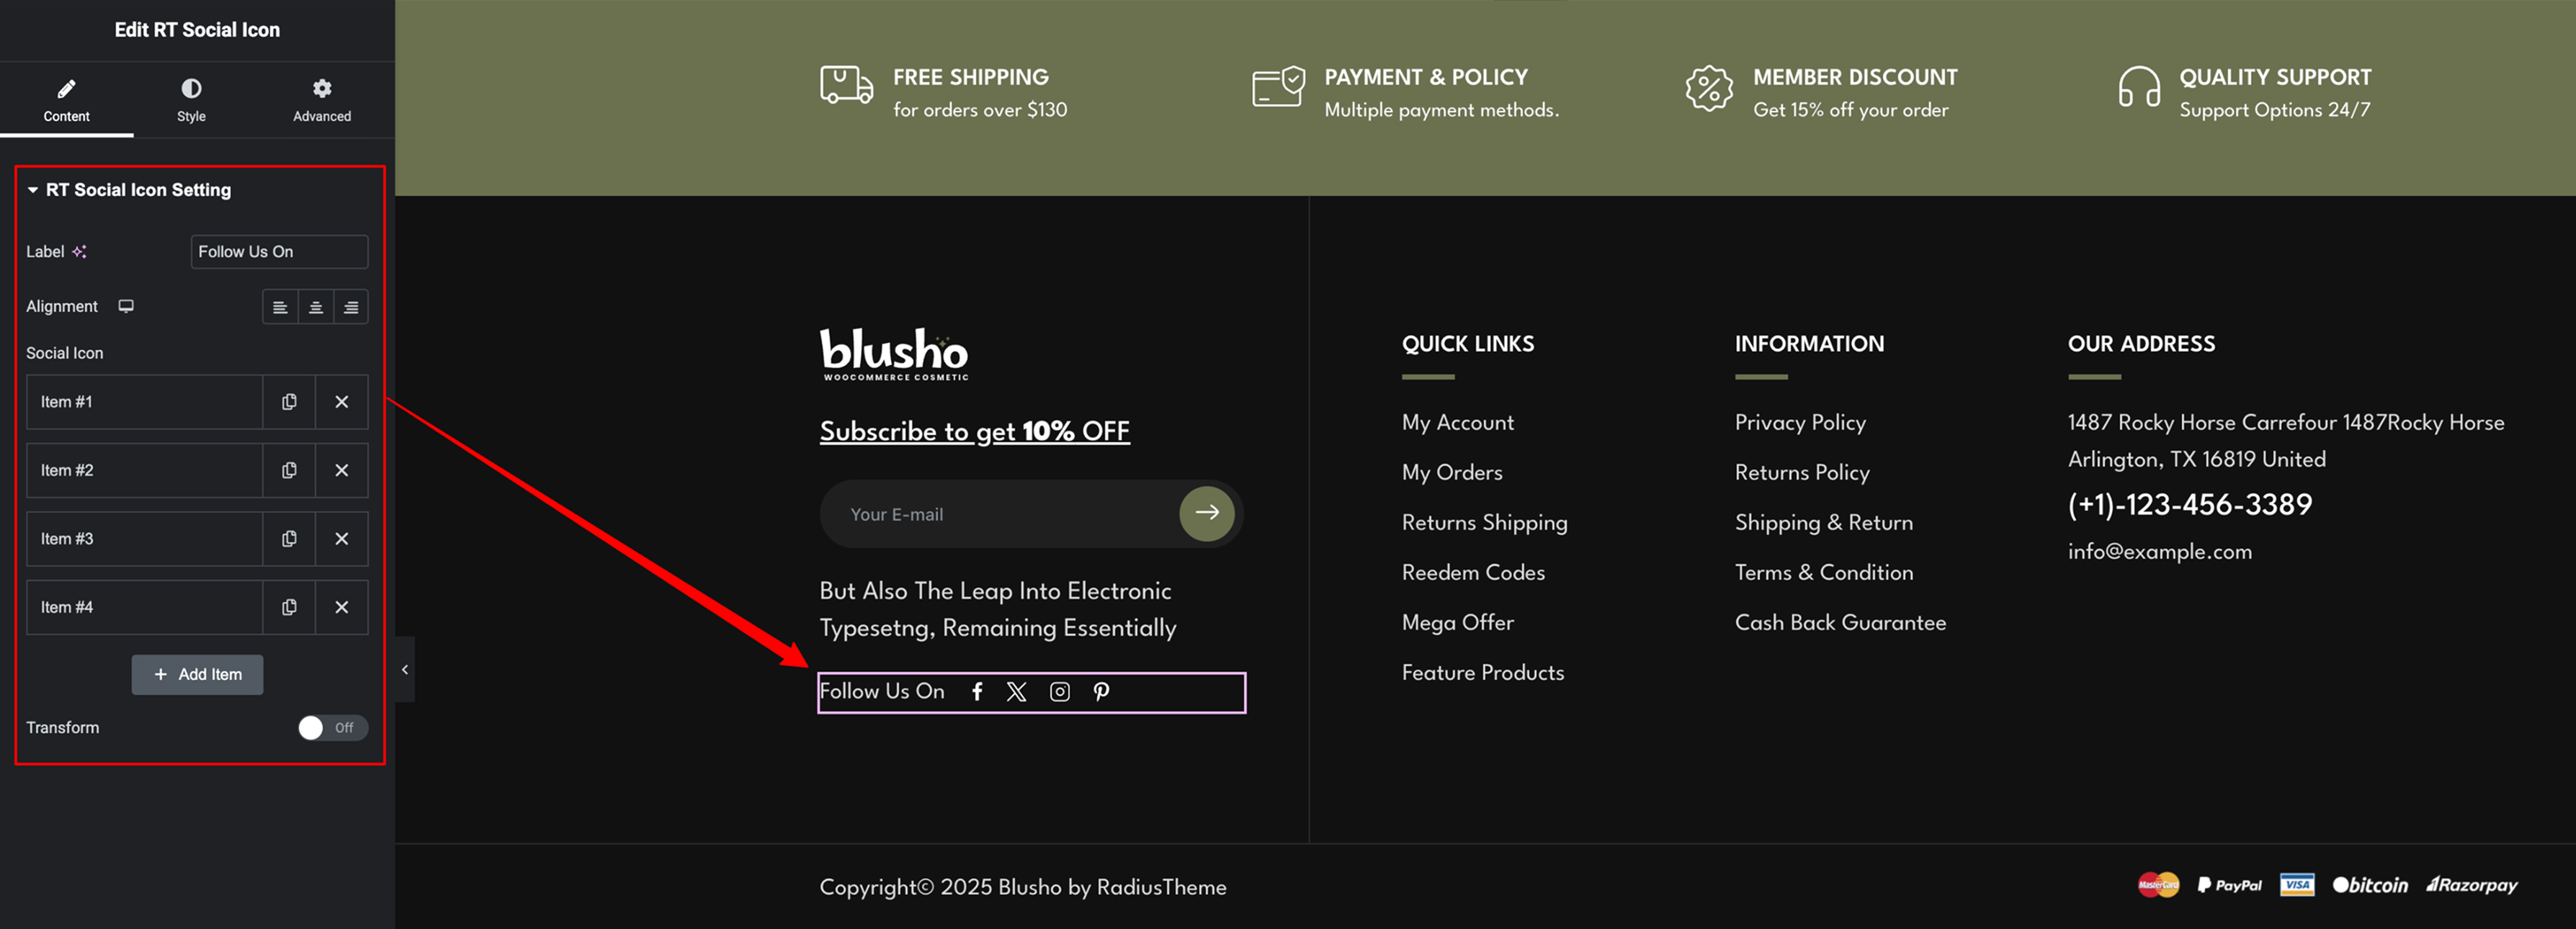This screenshot has width=2576, height=929.
Task: Delete Item #4 social icon
Action: (x=342, y=607)
